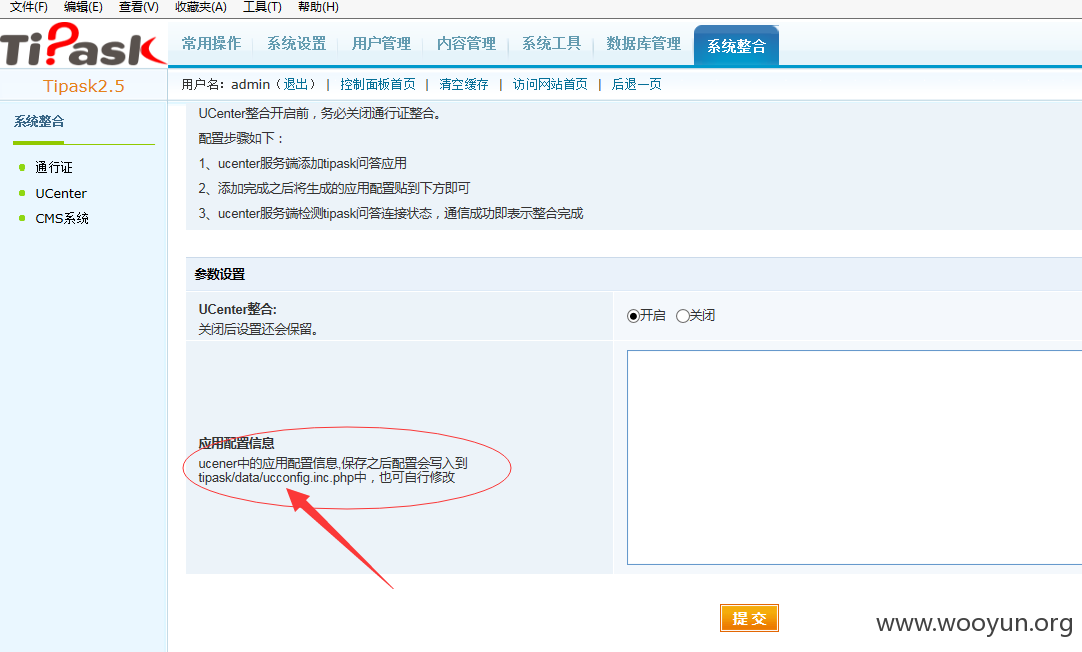
Task: Open CMS系统 in the sidebar
Action: click(x=62, y=218)
